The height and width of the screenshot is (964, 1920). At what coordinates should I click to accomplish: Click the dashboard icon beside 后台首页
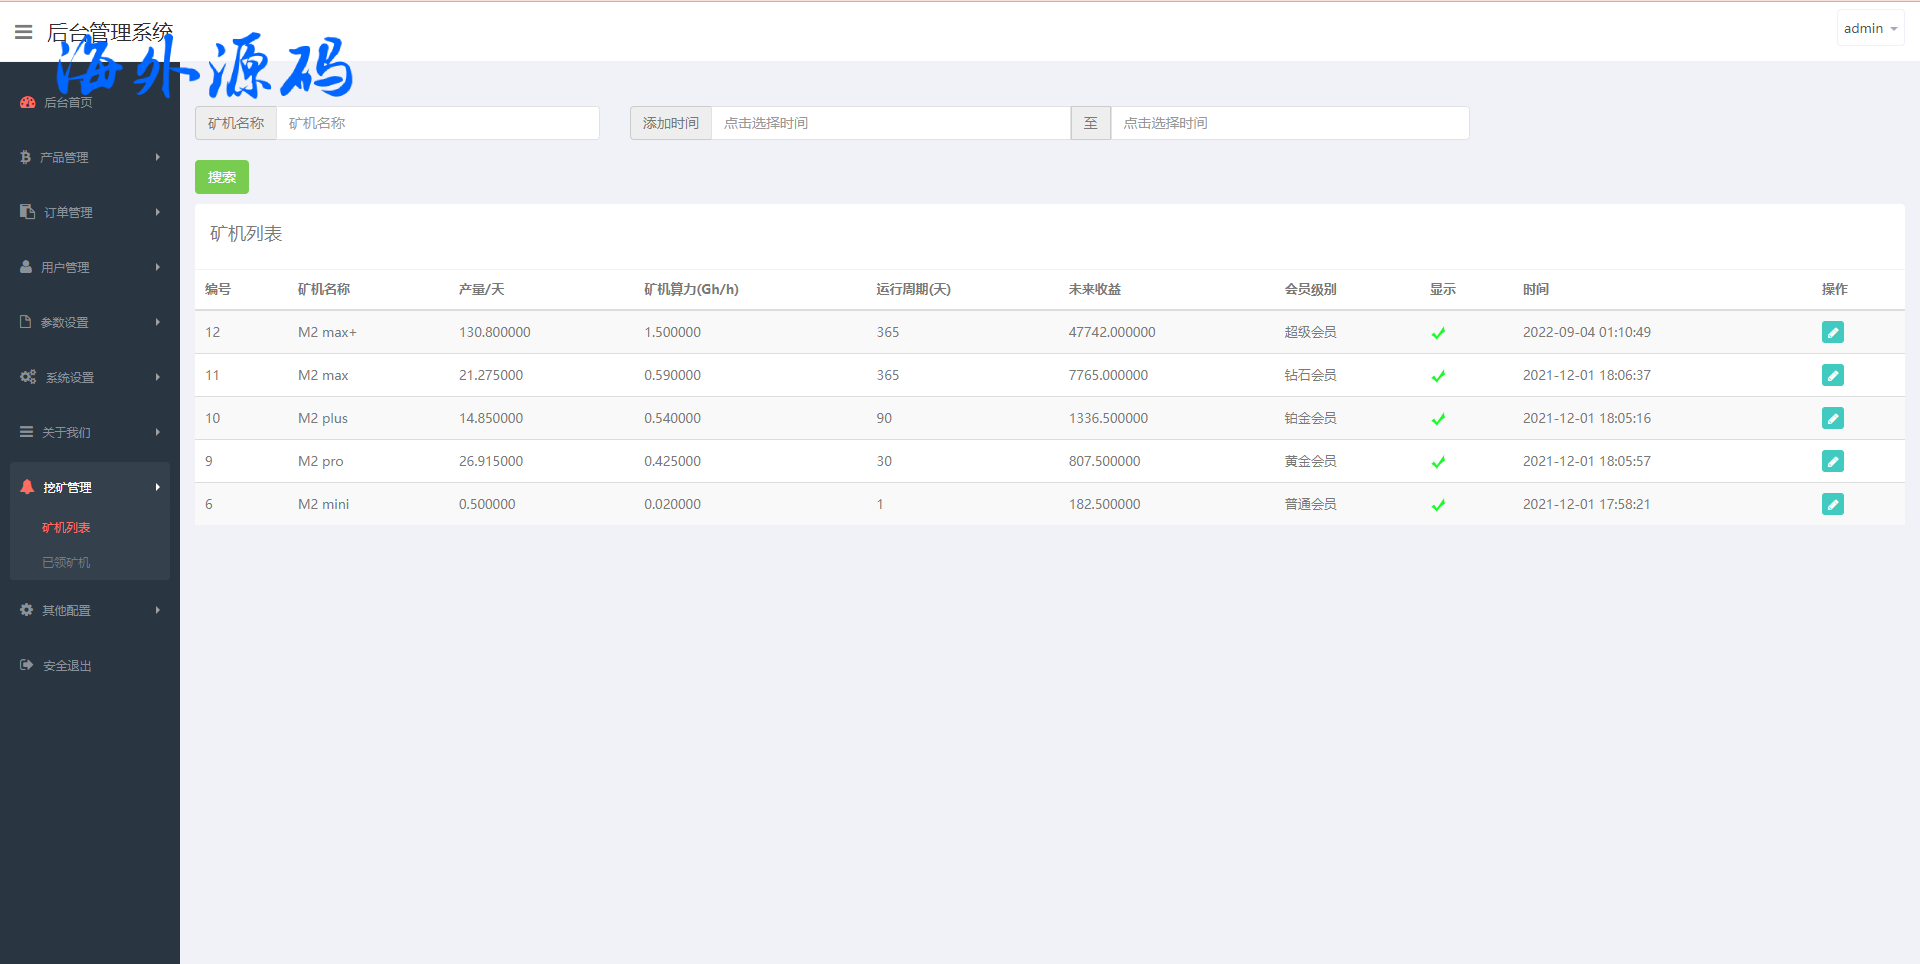point(27,102)
